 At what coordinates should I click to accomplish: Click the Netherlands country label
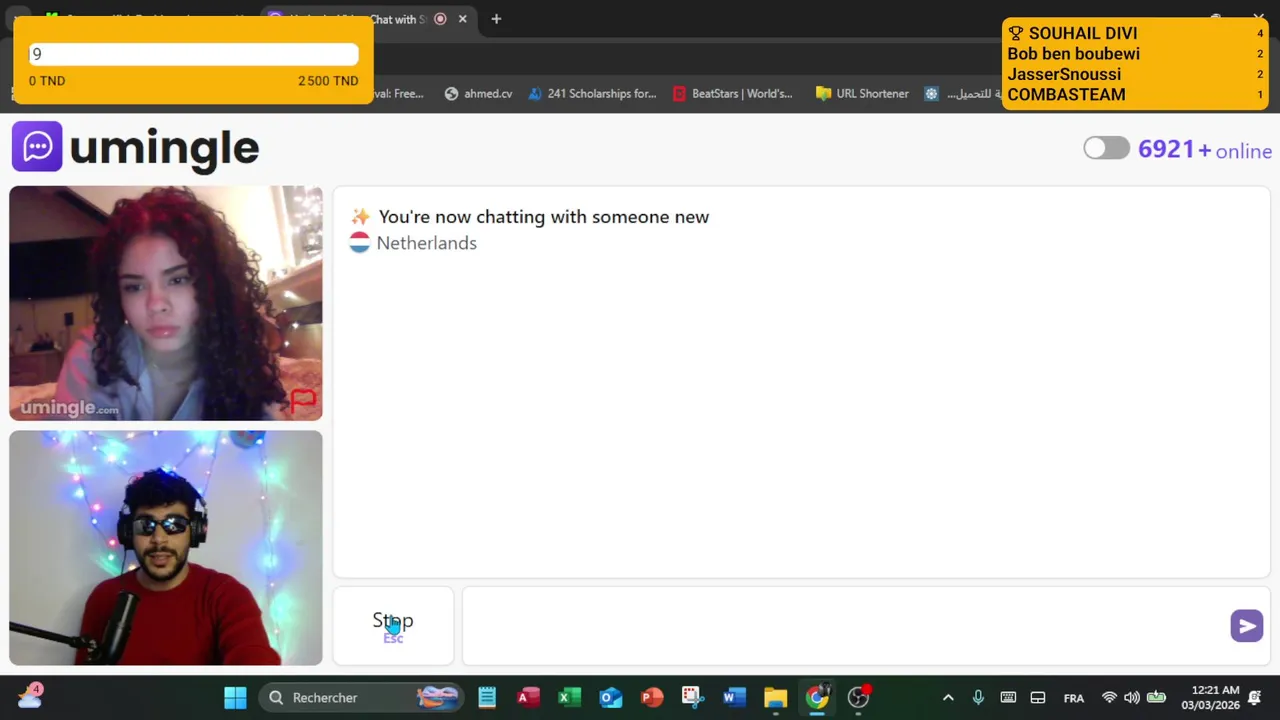point(426,243)
